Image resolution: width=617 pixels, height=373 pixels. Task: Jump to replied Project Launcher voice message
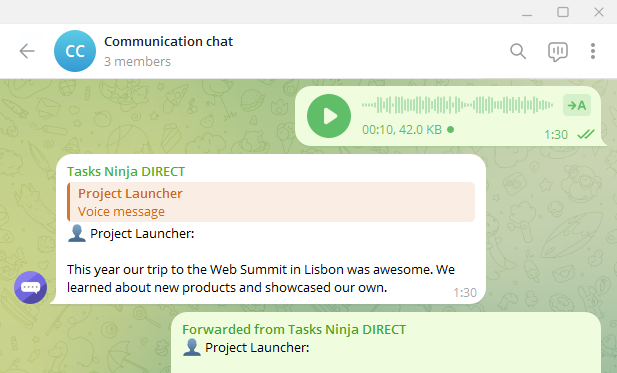[271, 202]
